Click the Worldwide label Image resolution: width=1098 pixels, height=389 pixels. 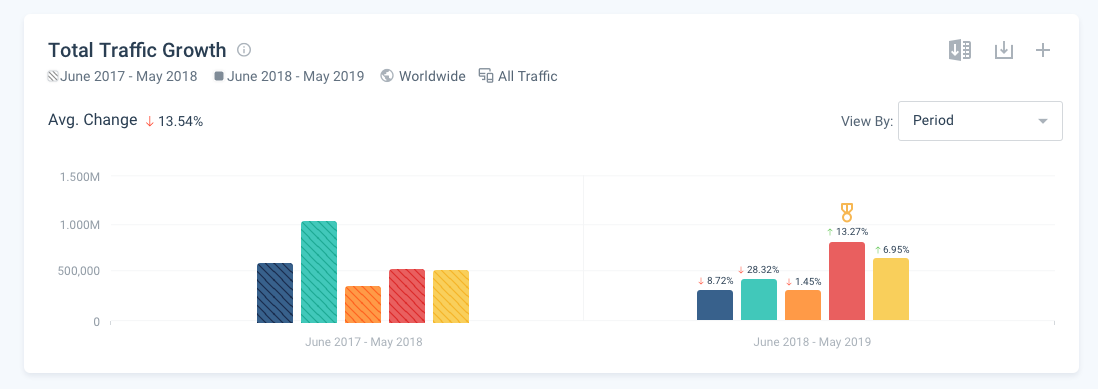pyautogui.click(x=432, y=76)
